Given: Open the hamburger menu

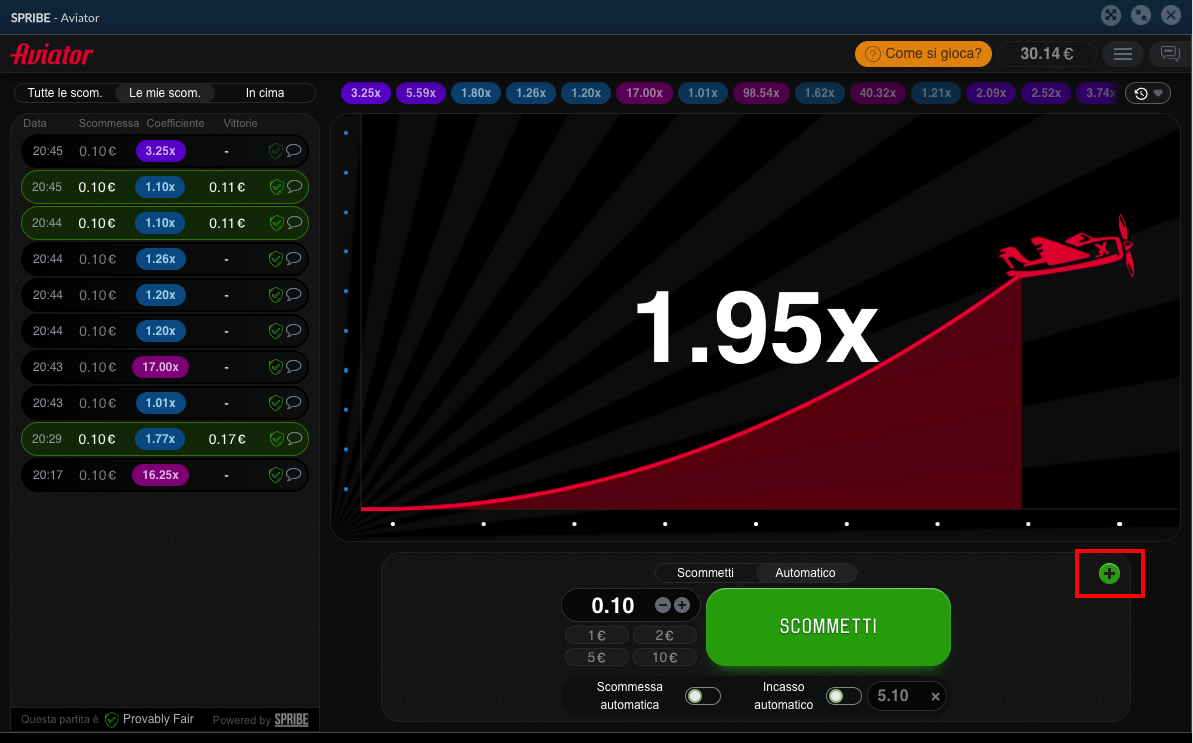Looking at the screenshot, I should (1123, 54).
